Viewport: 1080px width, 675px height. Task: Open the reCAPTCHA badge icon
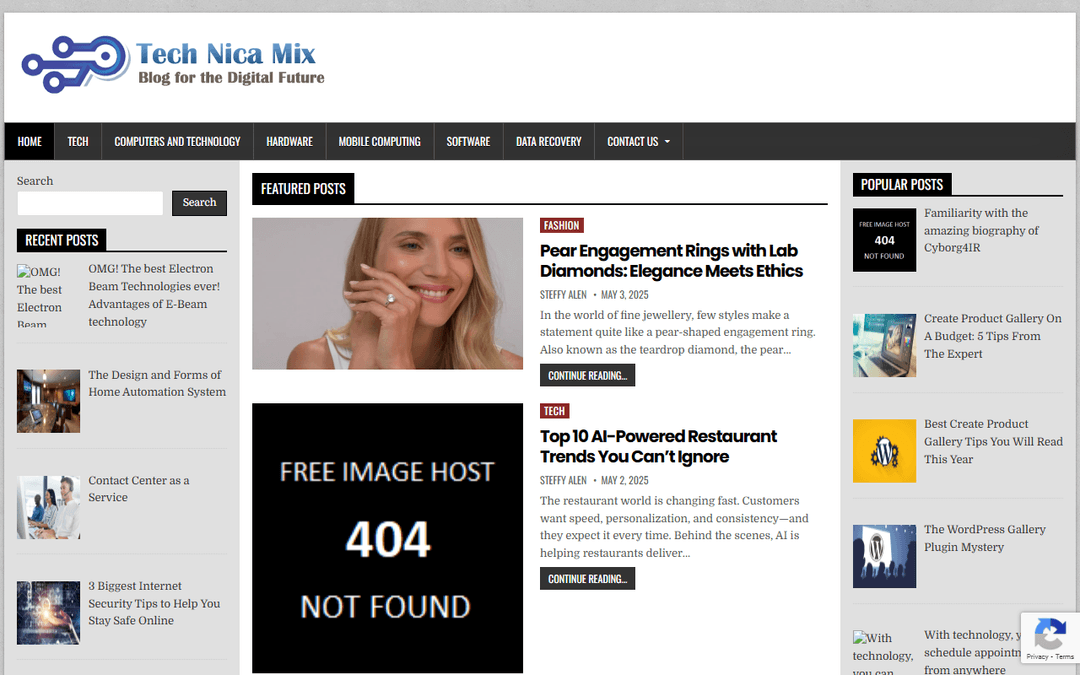(1049, 634)
